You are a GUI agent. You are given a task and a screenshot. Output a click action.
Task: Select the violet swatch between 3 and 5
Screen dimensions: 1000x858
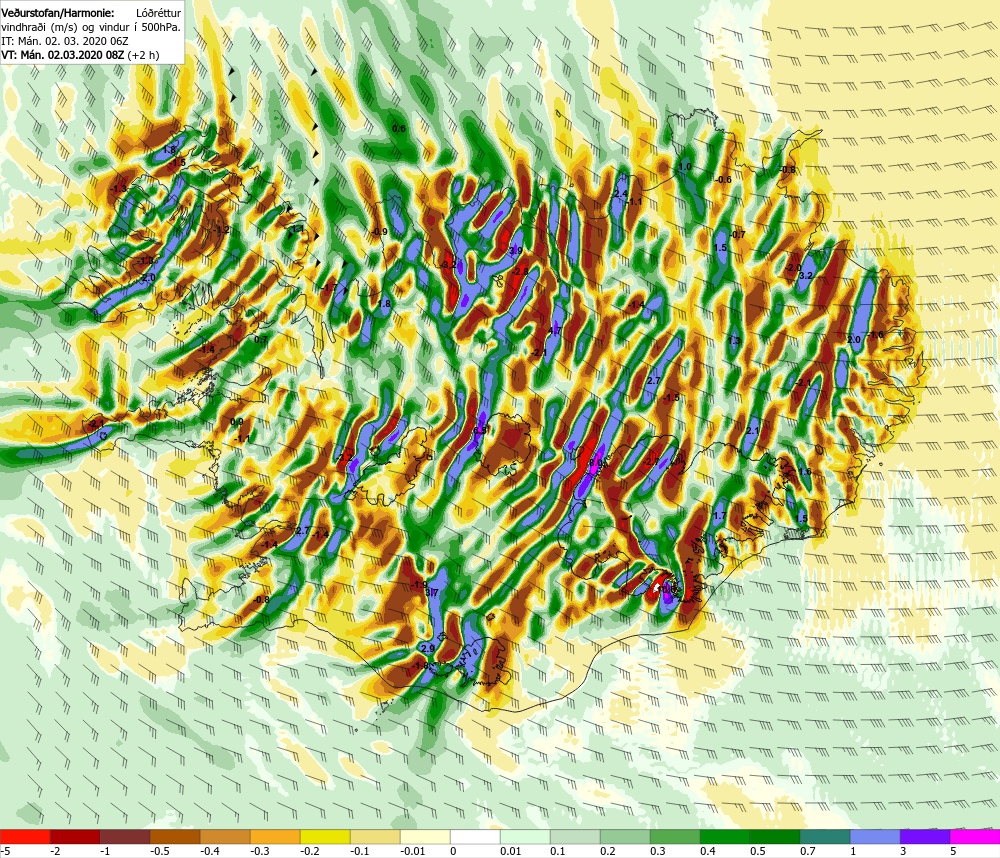pyautogui.click(x=925, y=836)
